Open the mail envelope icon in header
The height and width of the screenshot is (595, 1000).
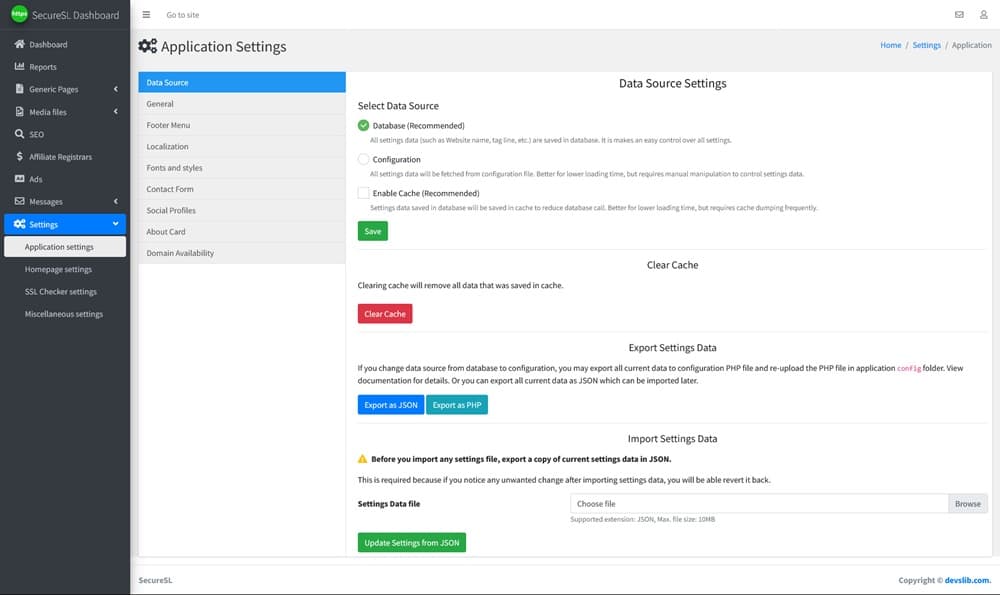click(x=960, y=15)
